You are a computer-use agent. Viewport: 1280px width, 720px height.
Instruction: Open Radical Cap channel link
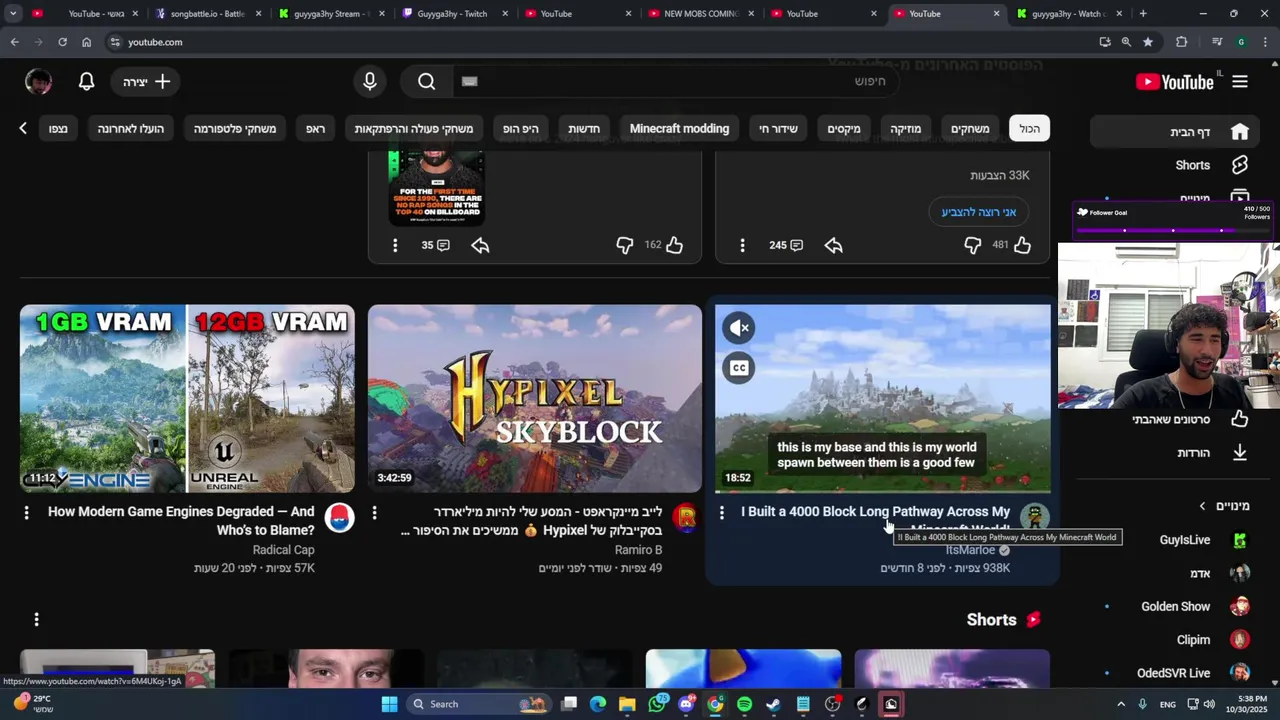[283, 550]
